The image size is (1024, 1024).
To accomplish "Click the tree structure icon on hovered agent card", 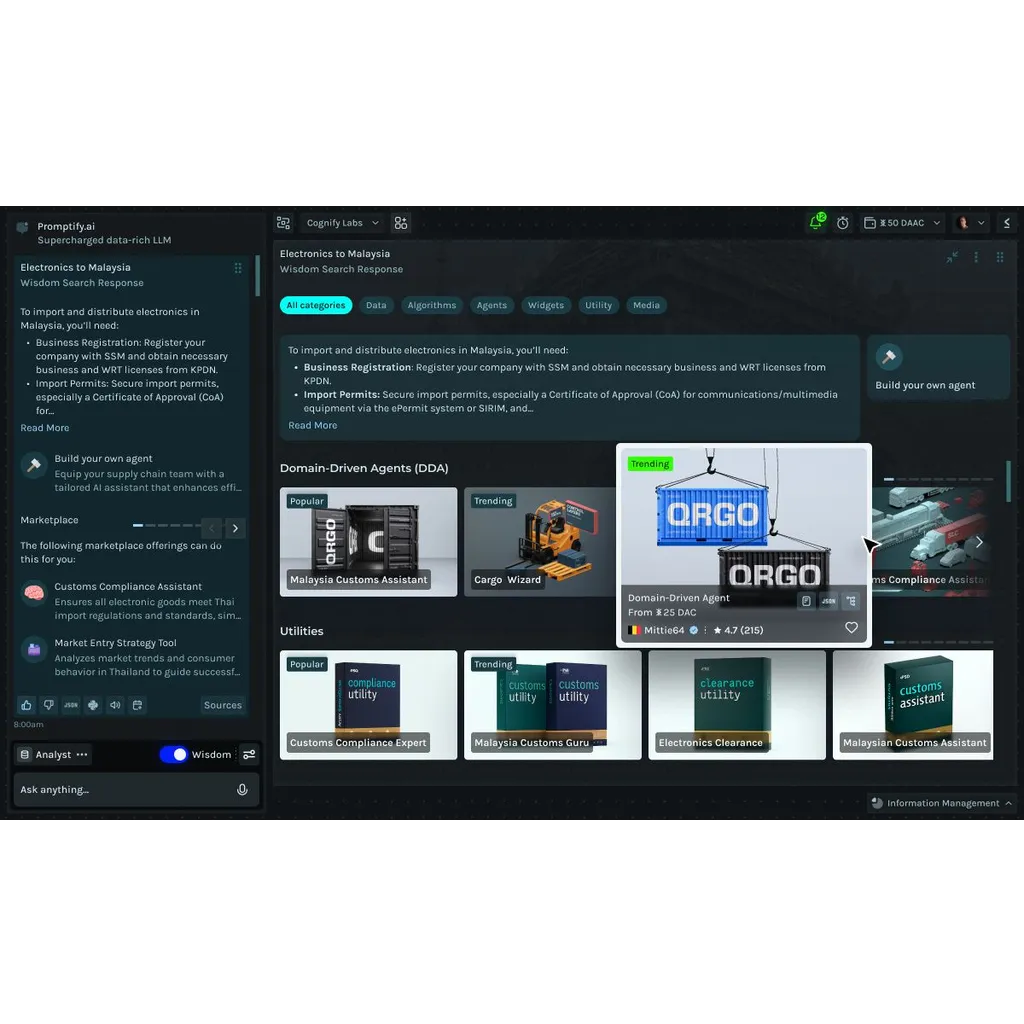I will [x=851, y=601].
